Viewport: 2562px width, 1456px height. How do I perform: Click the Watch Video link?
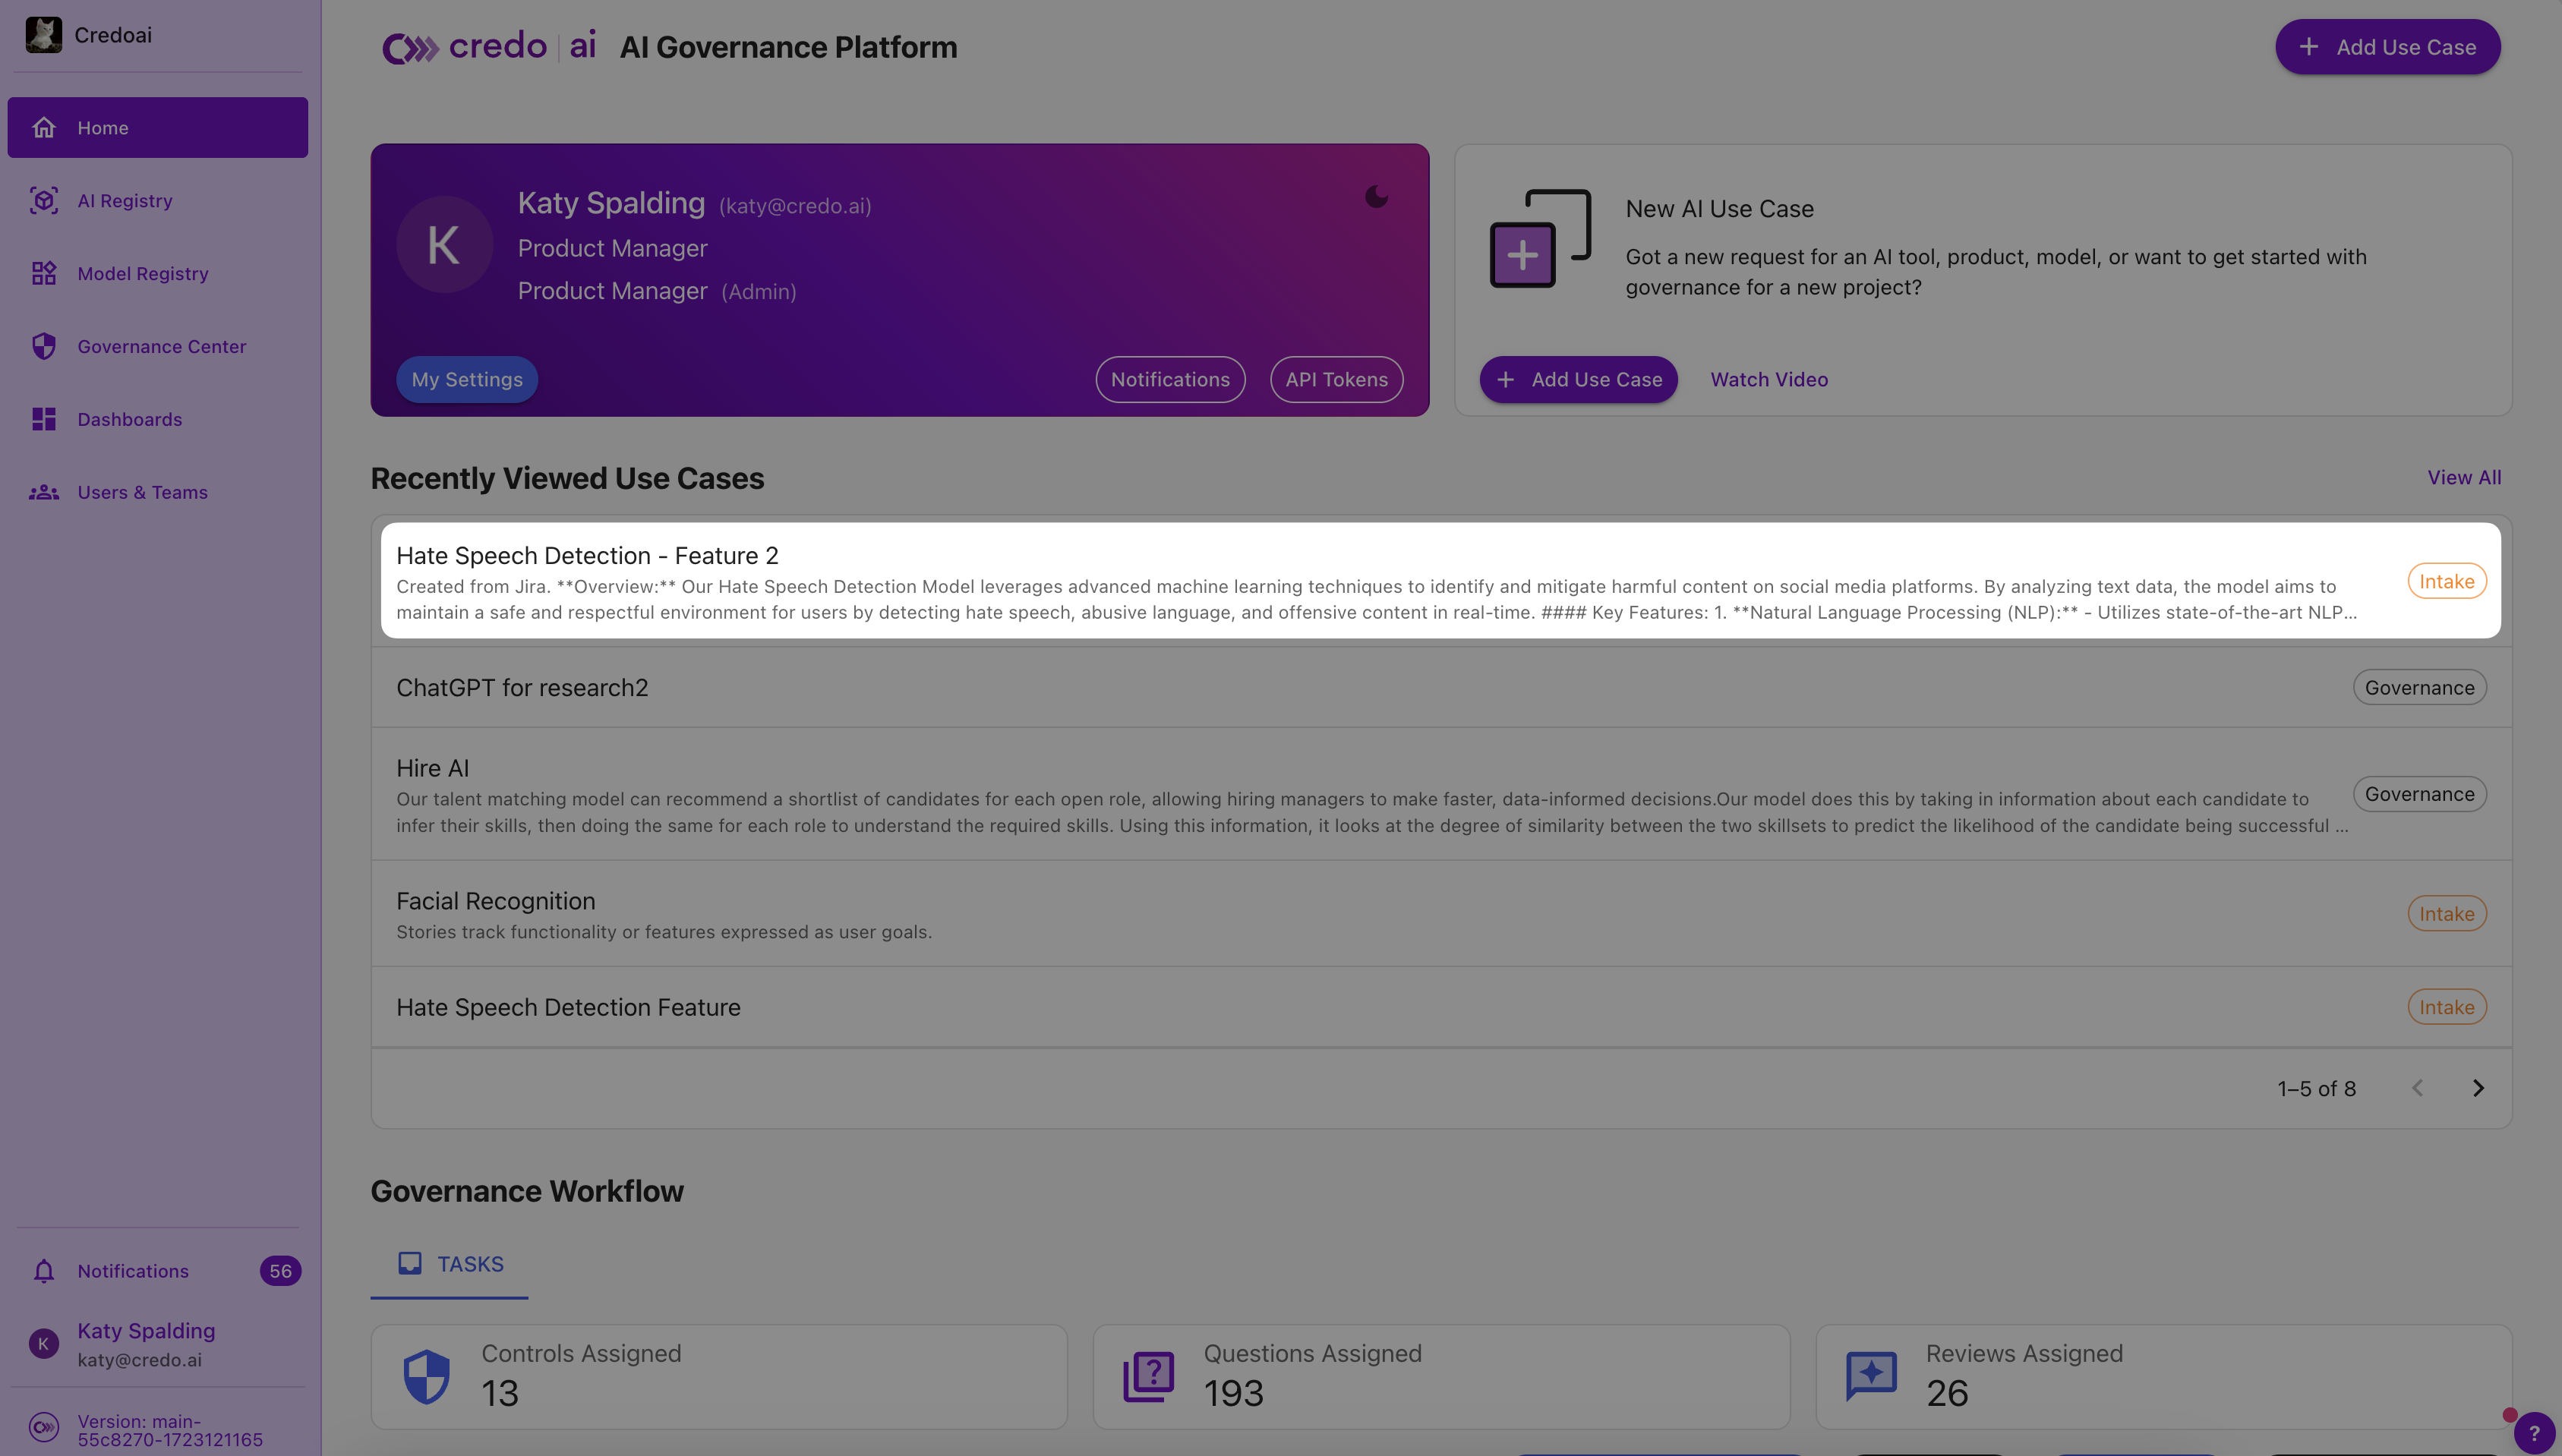pos(1768,380)
